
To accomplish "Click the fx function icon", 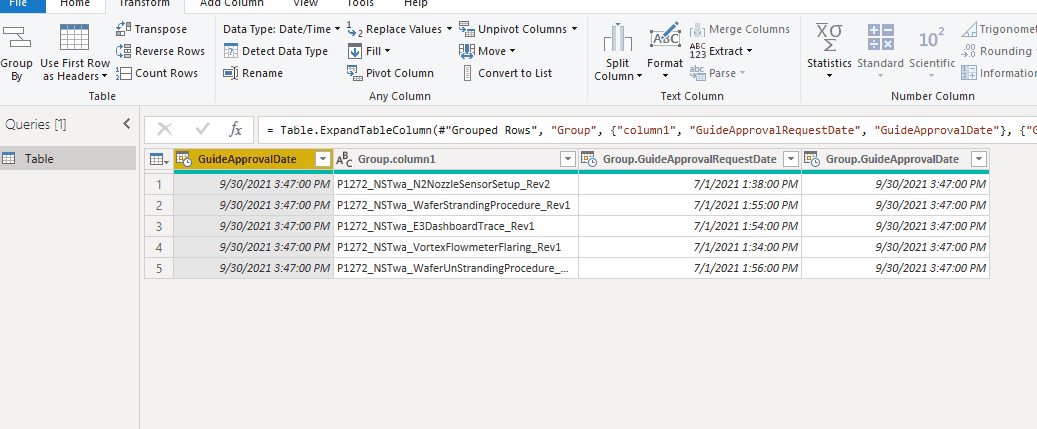I will pyautogui.click(x=235, y=130).
